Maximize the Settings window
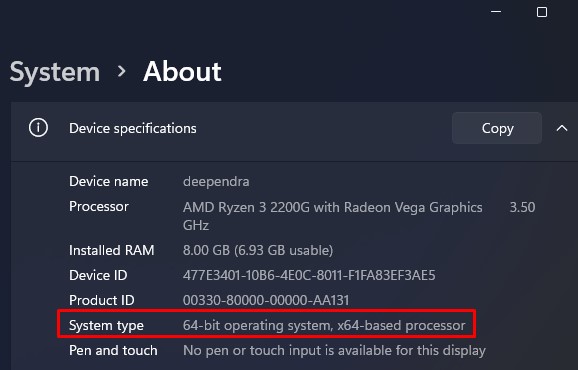This screenshot has width=578, height=370. 542,12
